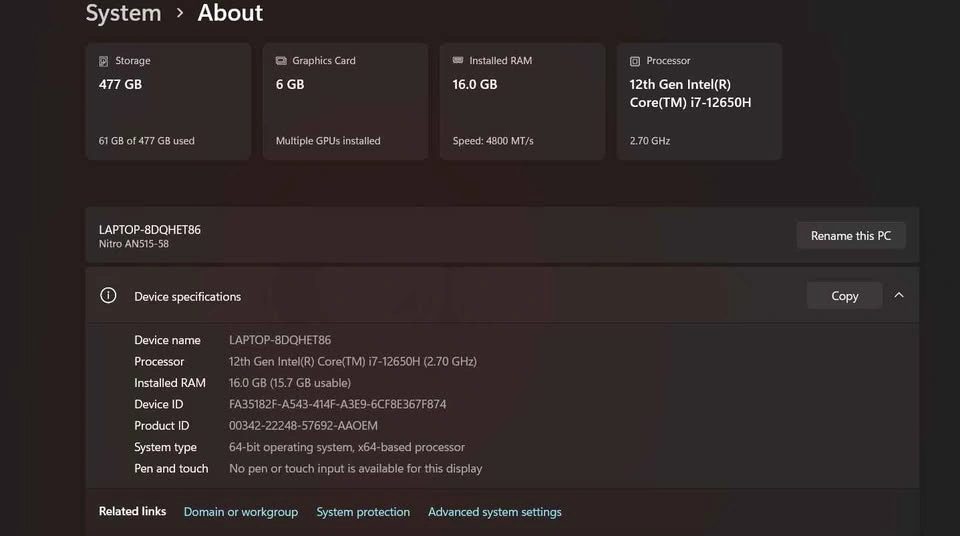Click '61 GB of 477 GB used' text
The image size is (960, 536).
146,141
